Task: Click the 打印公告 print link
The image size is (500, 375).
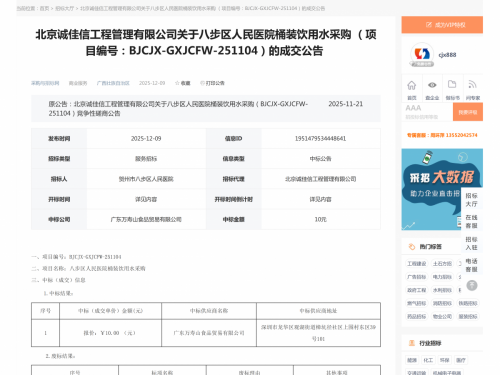Action: (212, 83)
